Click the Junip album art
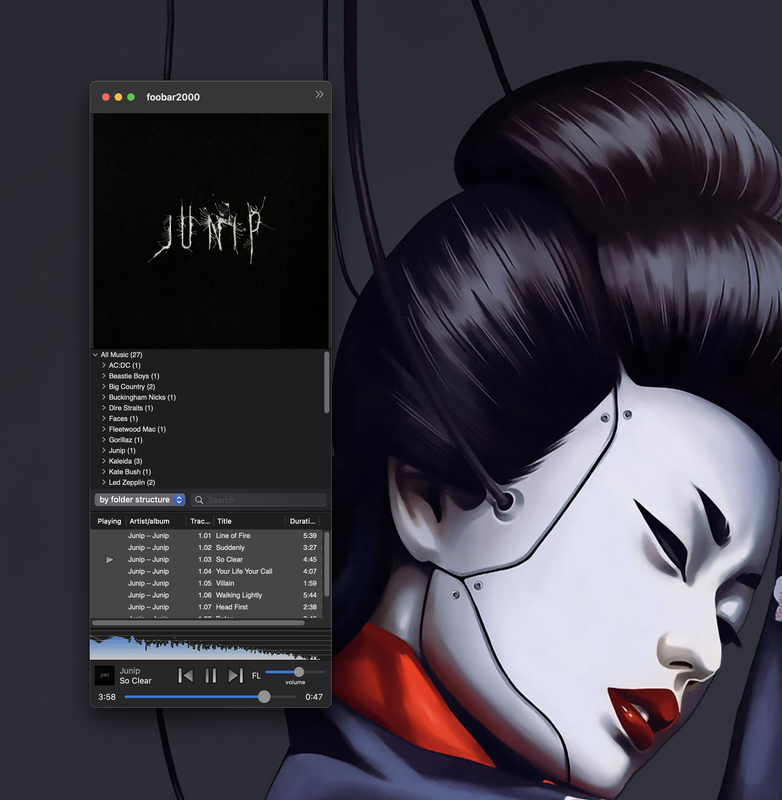Screen dimensions: 782x800 [210, 231]
